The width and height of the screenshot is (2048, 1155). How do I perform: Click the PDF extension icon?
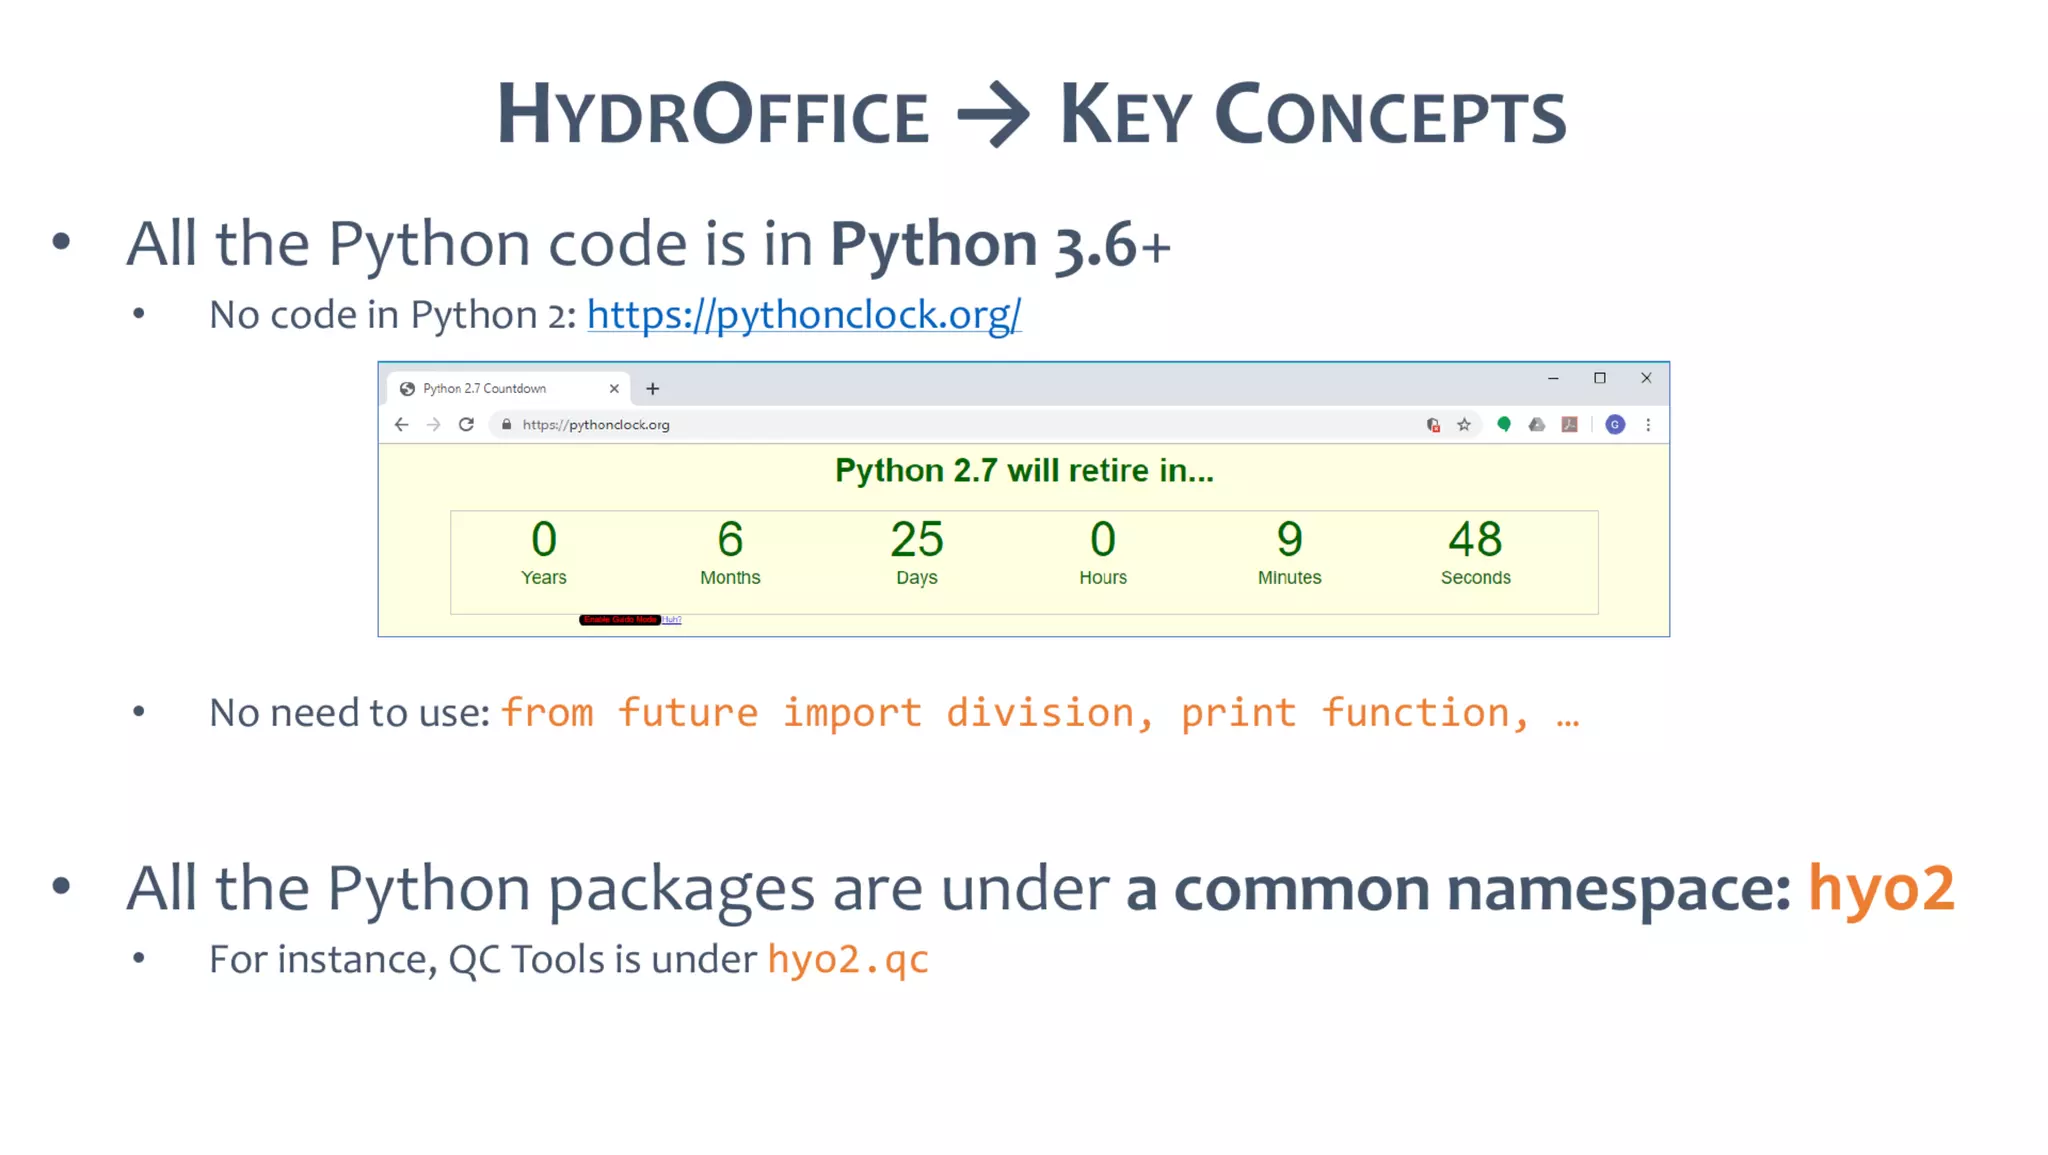1570,425
